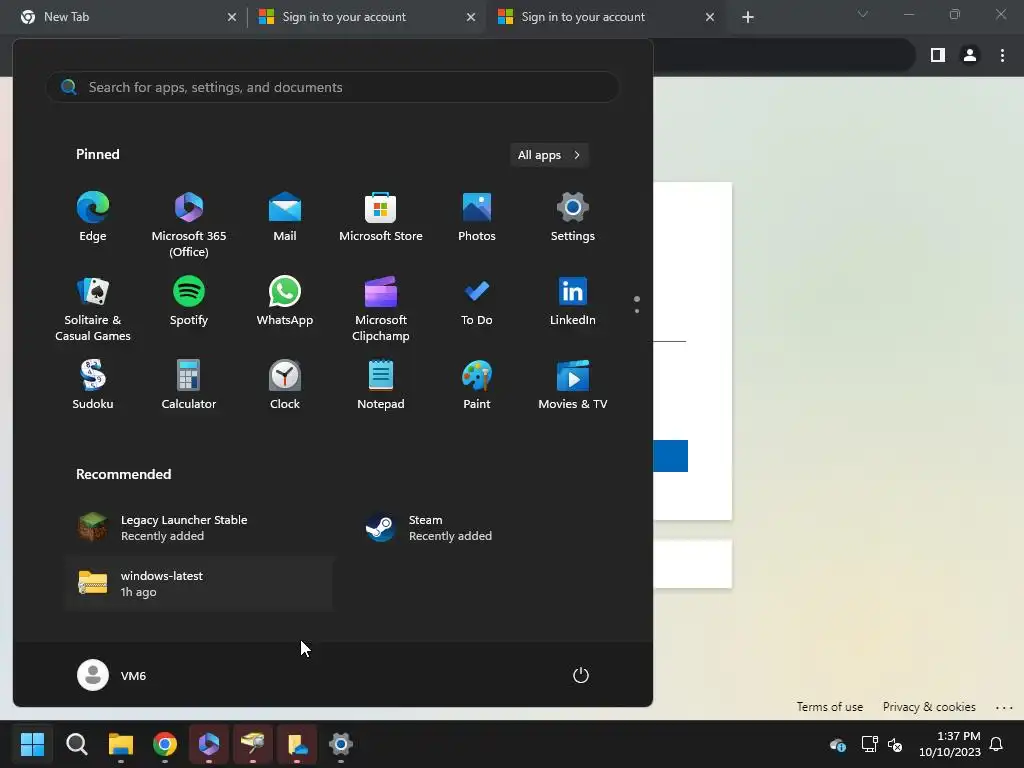
Task: Open WhatsApp pinned app
Action: (285, 301)
